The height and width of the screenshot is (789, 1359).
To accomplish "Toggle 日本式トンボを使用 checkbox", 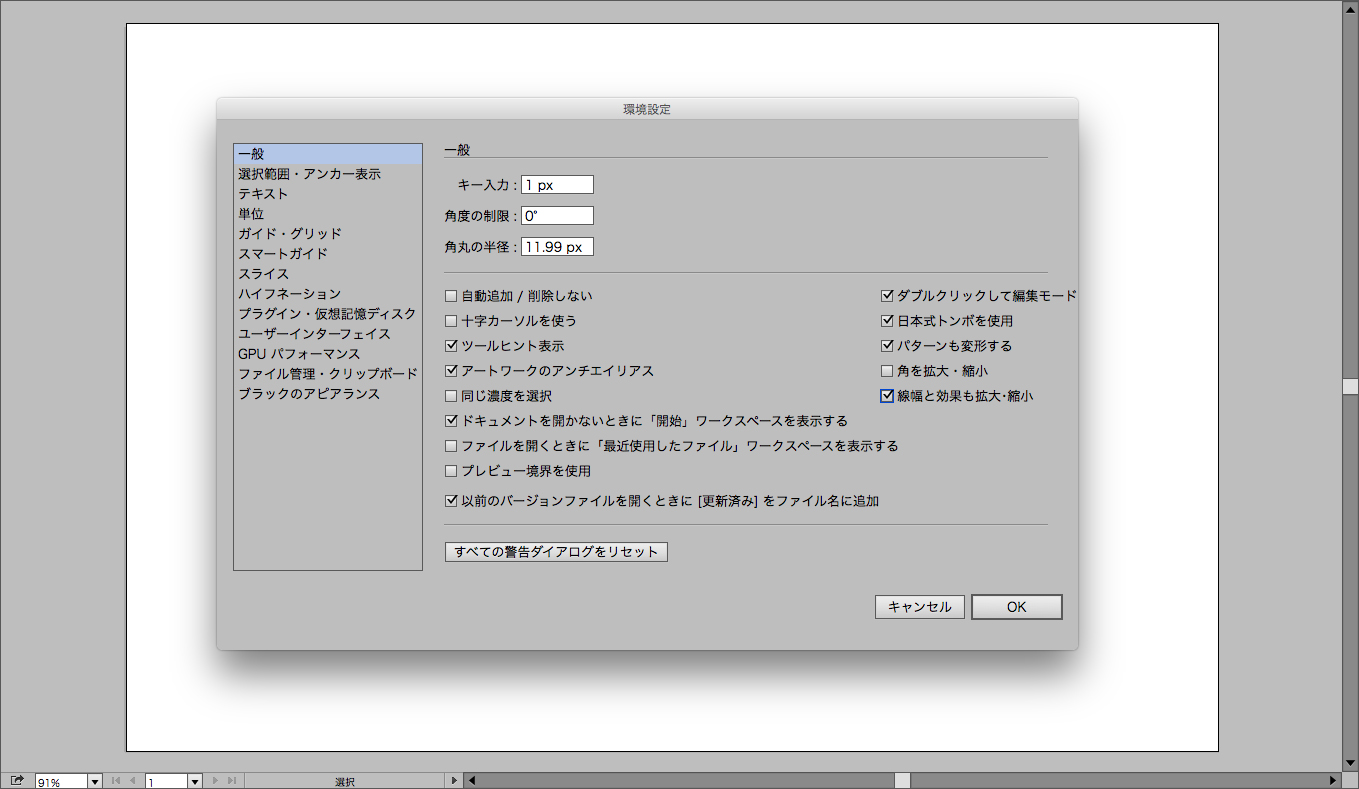I will tap(887, 321).
